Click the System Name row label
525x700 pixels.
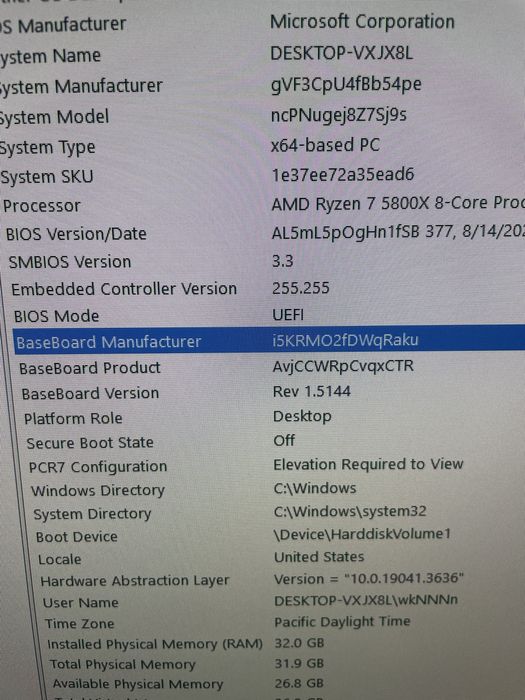click(x=50, y=57)
